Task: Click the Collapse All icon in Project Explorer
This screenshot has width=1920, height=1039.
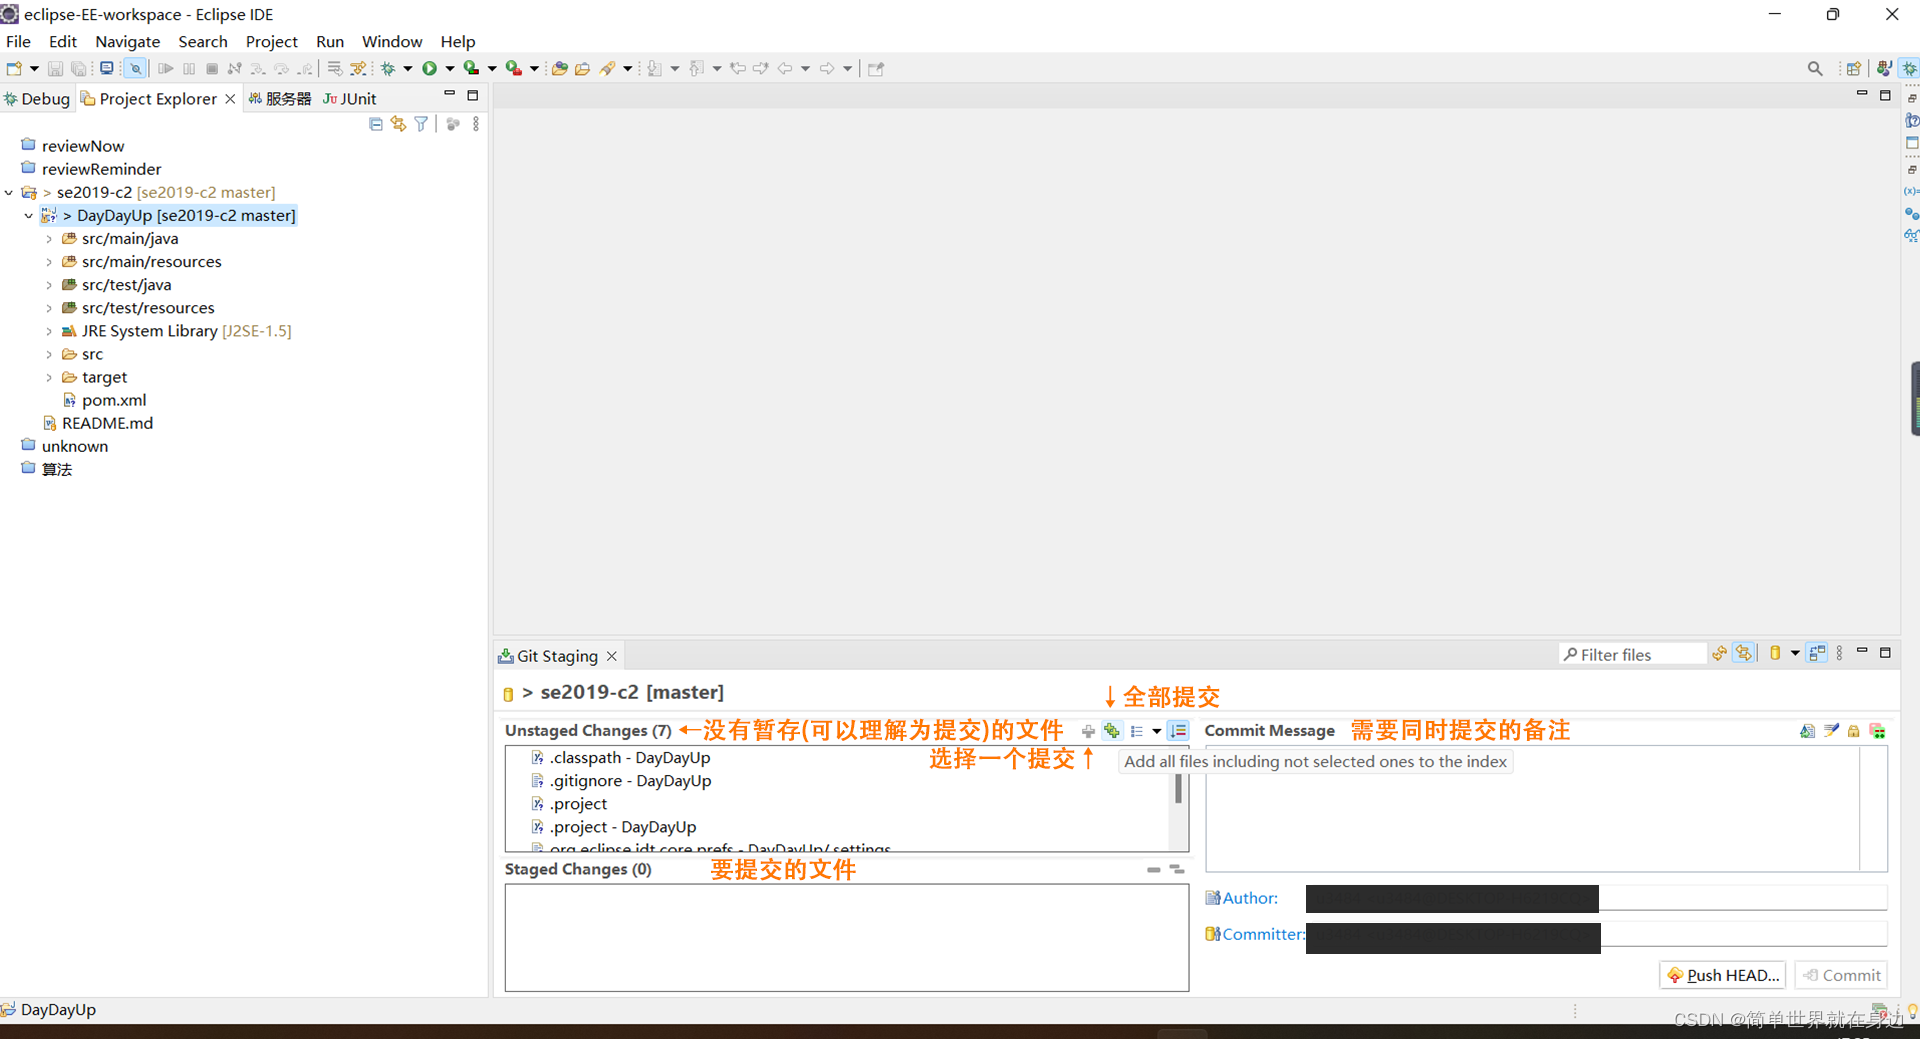Action: (x=376, y=123)
